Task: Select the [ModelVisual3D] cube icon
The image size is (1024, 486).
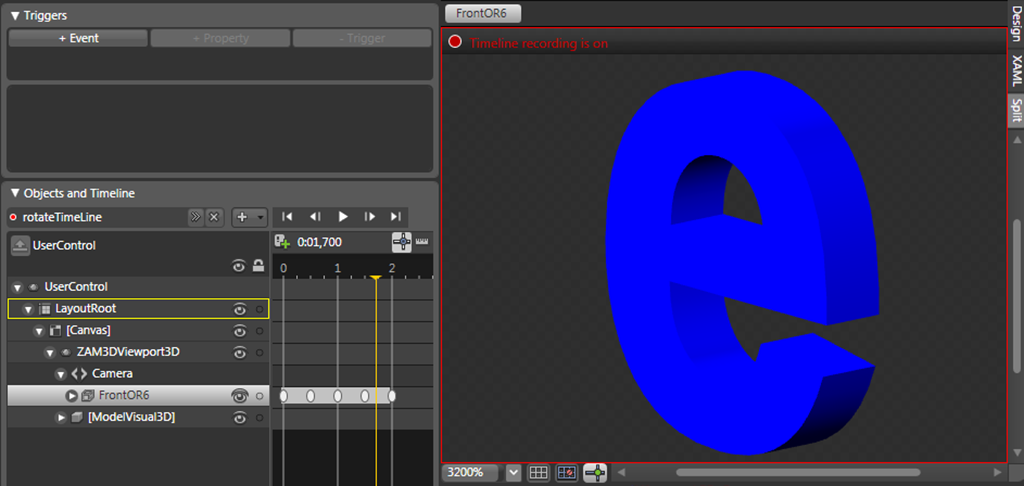Action: (x=77, y=417)
